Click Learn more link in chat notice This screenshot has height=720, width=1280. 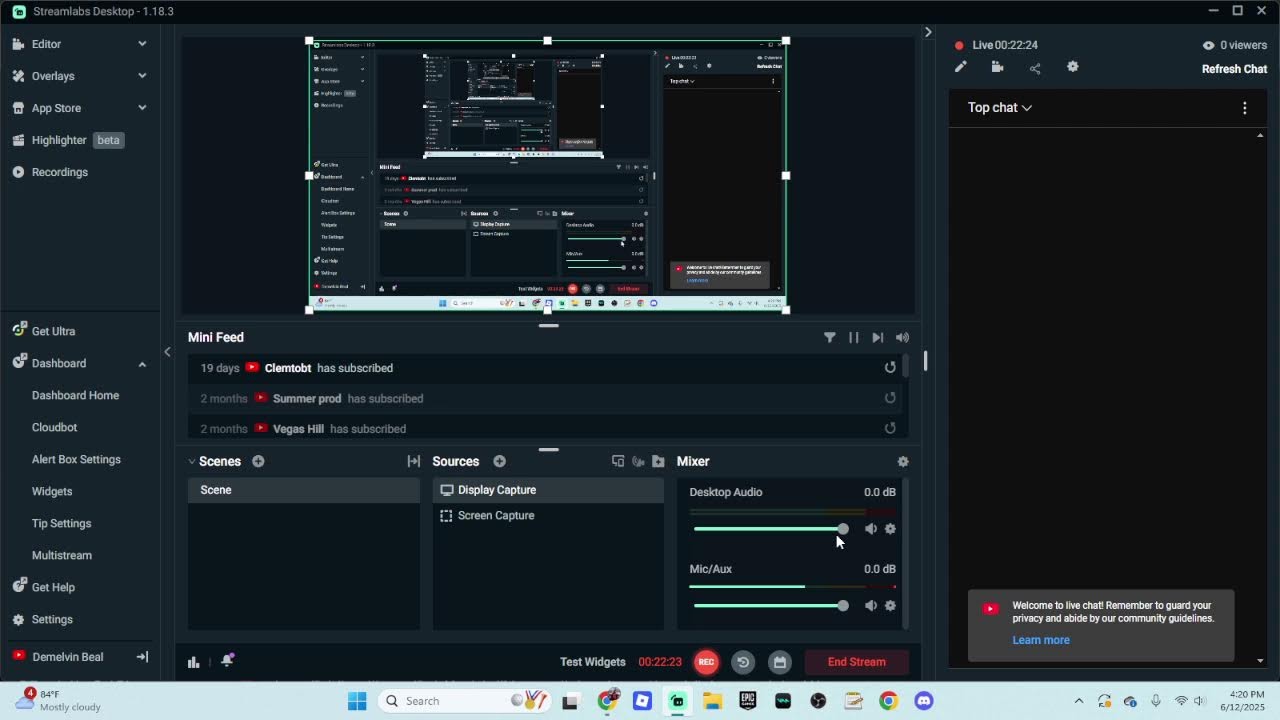[1041, 640]
